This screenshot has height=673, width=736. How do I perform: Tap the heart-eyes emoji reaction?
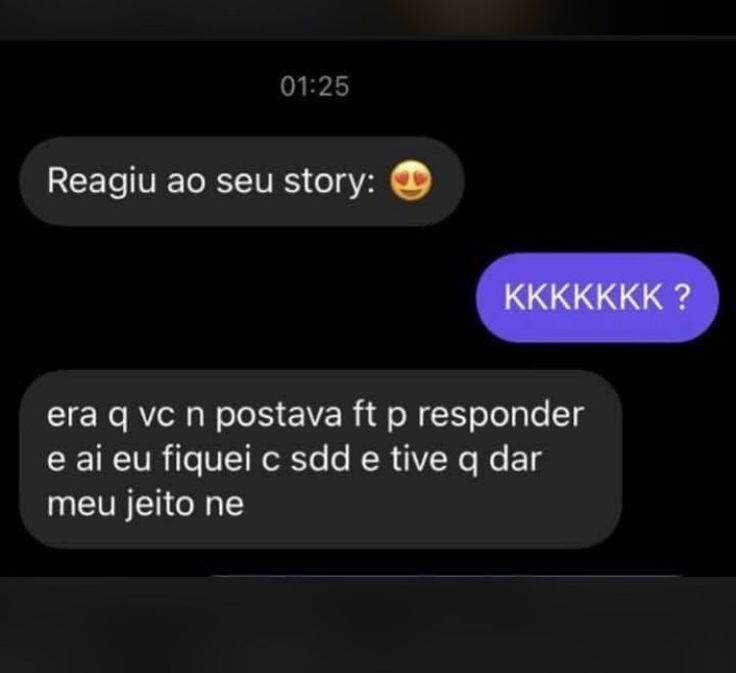[x=410, y=181]
